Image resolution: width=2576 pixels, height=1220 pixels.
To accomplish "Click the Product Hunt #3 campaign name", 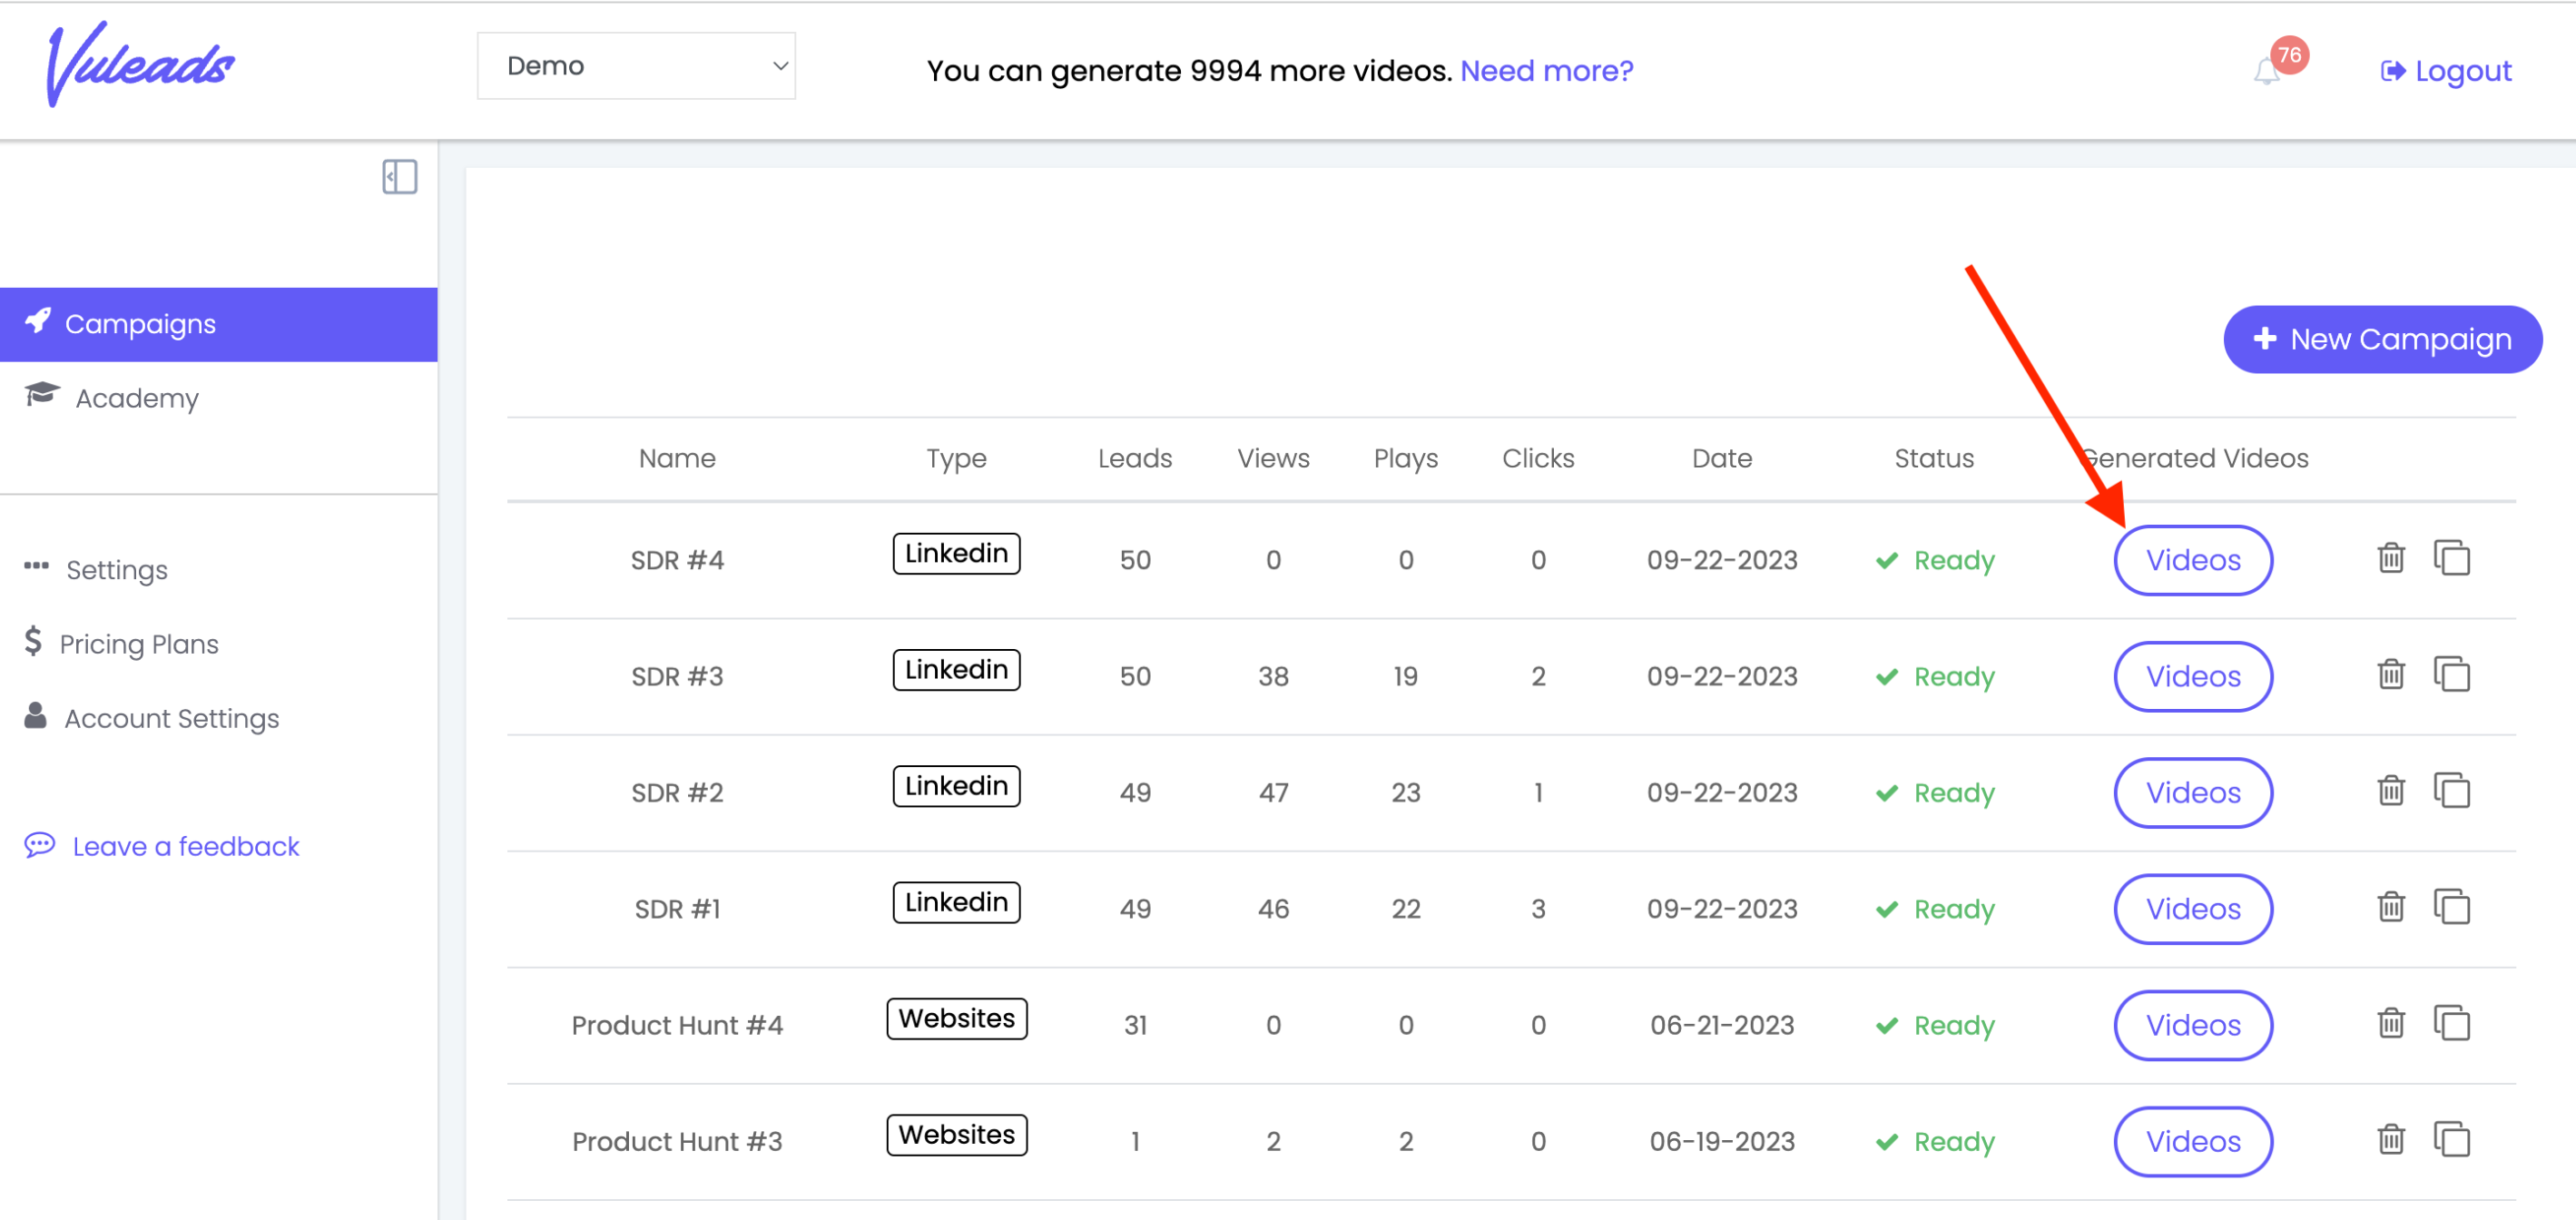I will (x=677, y=1141).
